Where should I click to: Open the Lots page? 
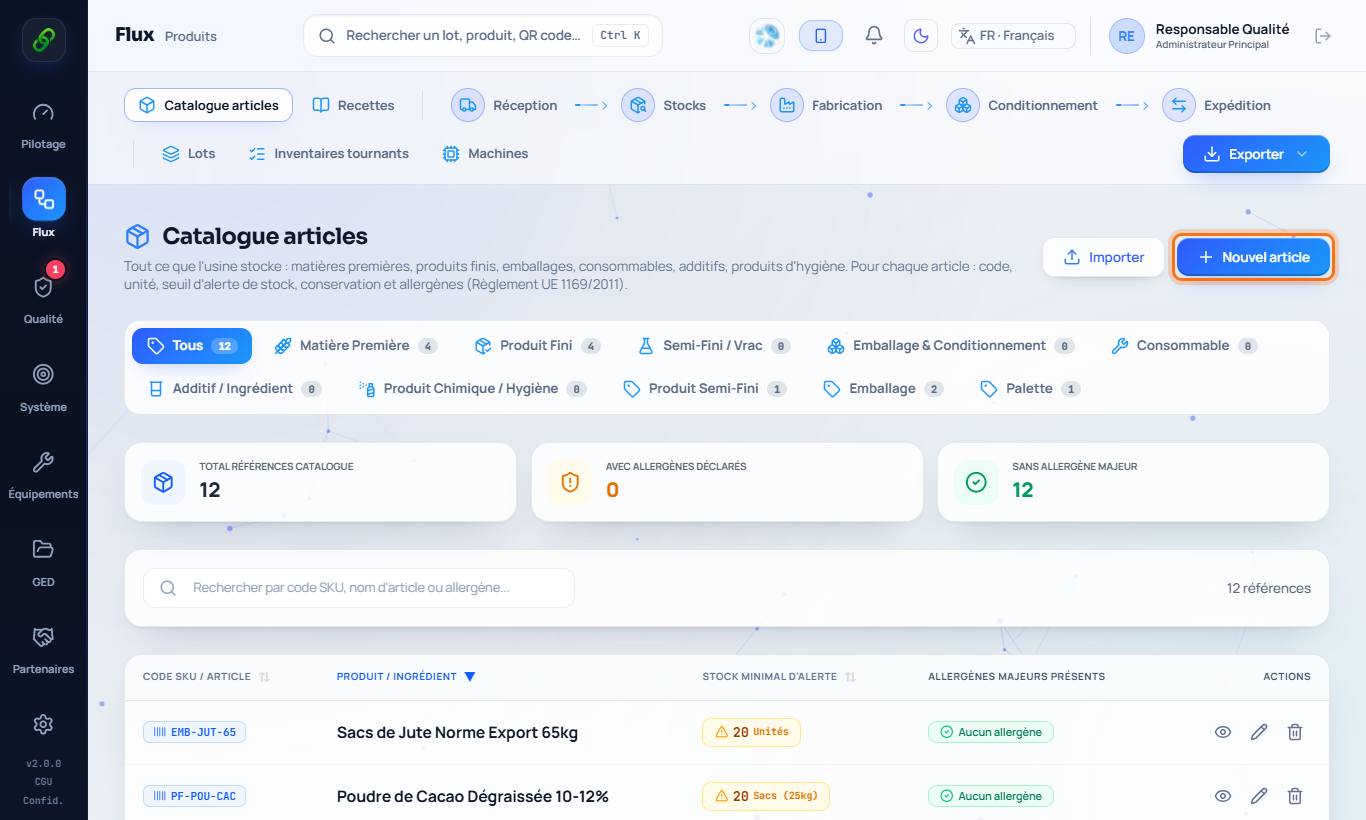(x=188, y=154)
